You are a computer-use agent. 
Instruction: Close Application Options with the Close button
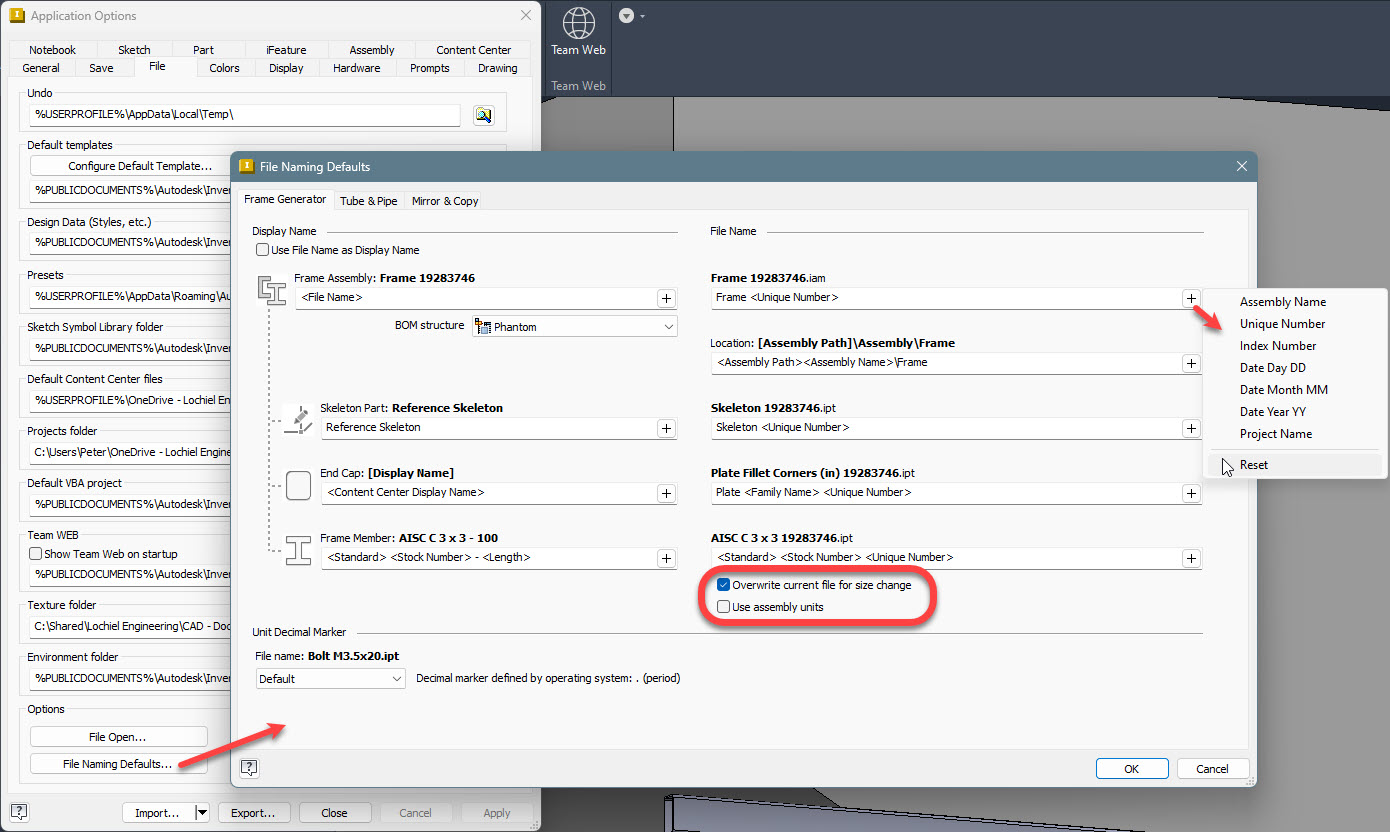(335, 813)
